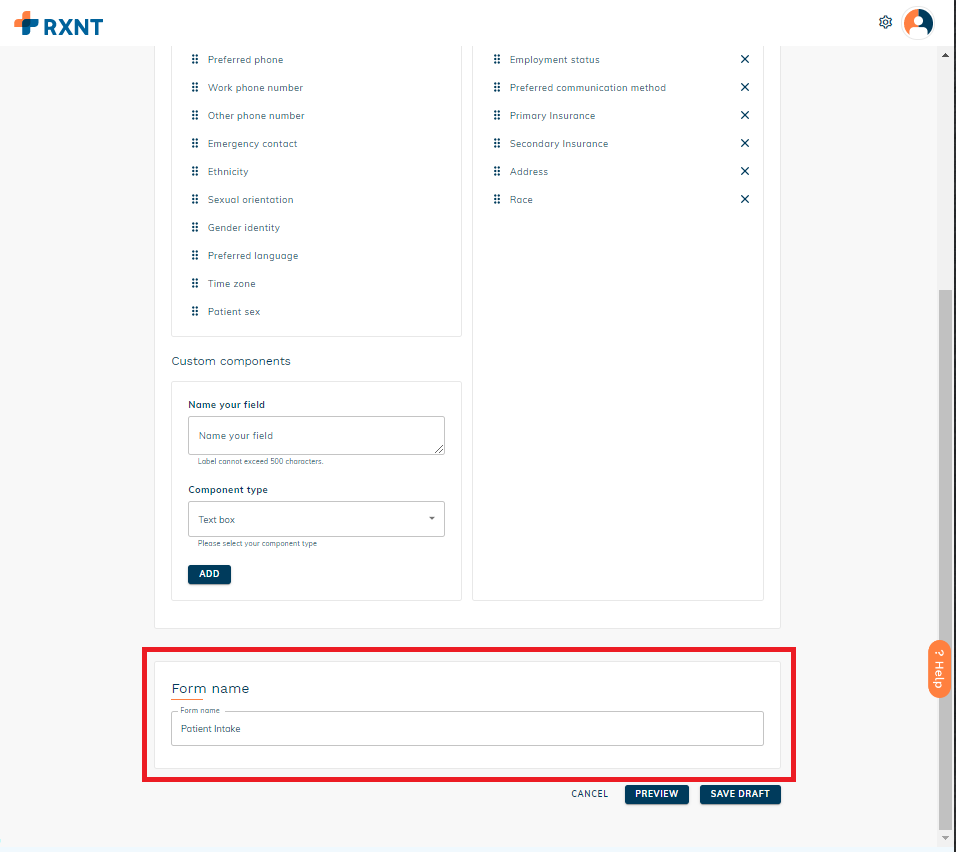Viewport: 956px width, 852px height.
Task: Remove Preferred communication method field
Action: pos(744,87)
